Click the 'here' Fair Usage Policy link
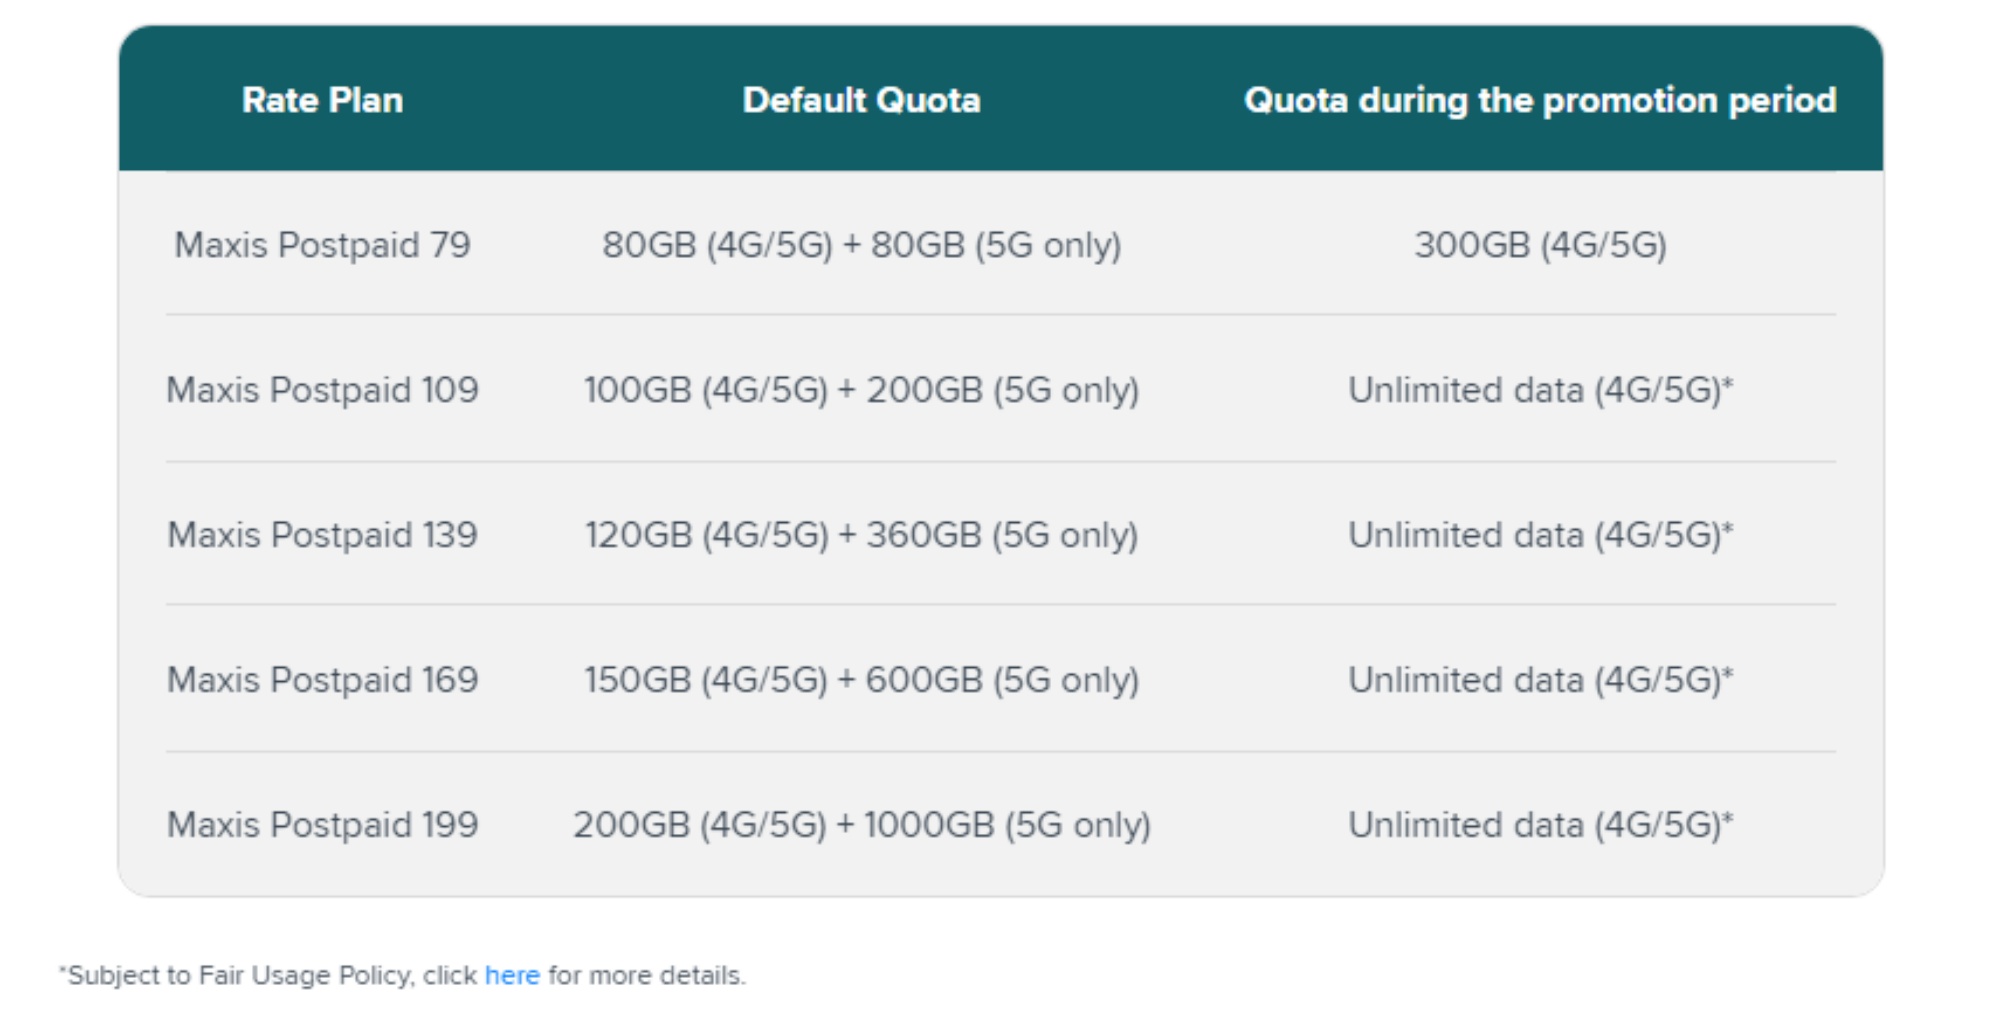 coord(511,975)
